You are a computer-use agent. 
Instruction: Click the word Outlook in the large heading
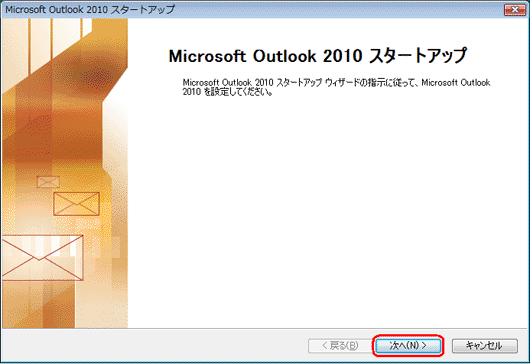click(x=284, y=56)
